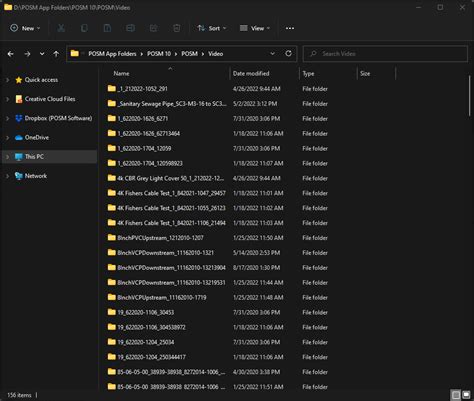Screen dimensions: 474x401
Task: Click the Search Video input box
Action: click(x=385, y=54)
